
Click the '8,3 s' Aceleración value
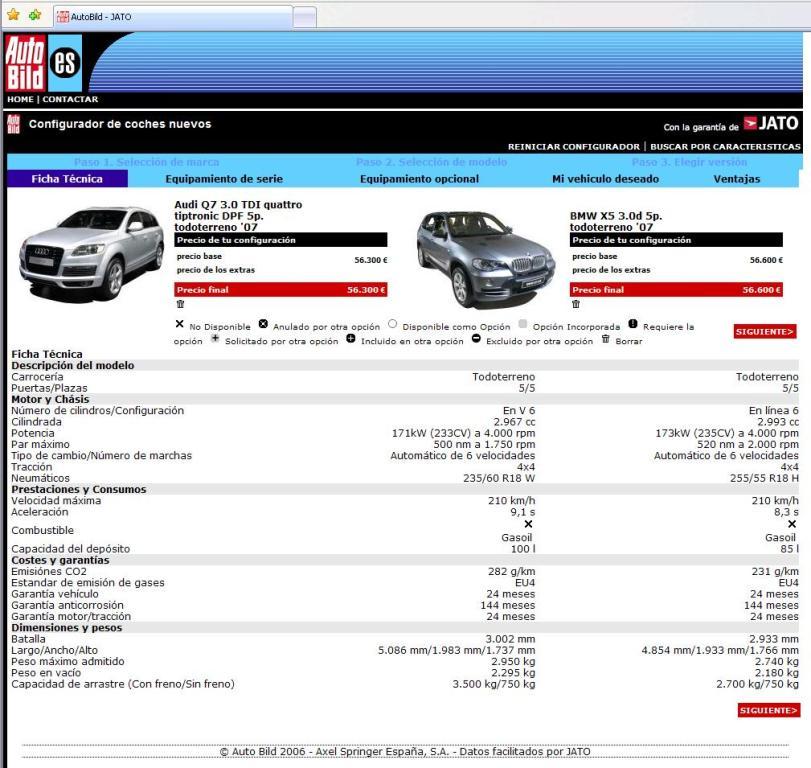point(786,512)
